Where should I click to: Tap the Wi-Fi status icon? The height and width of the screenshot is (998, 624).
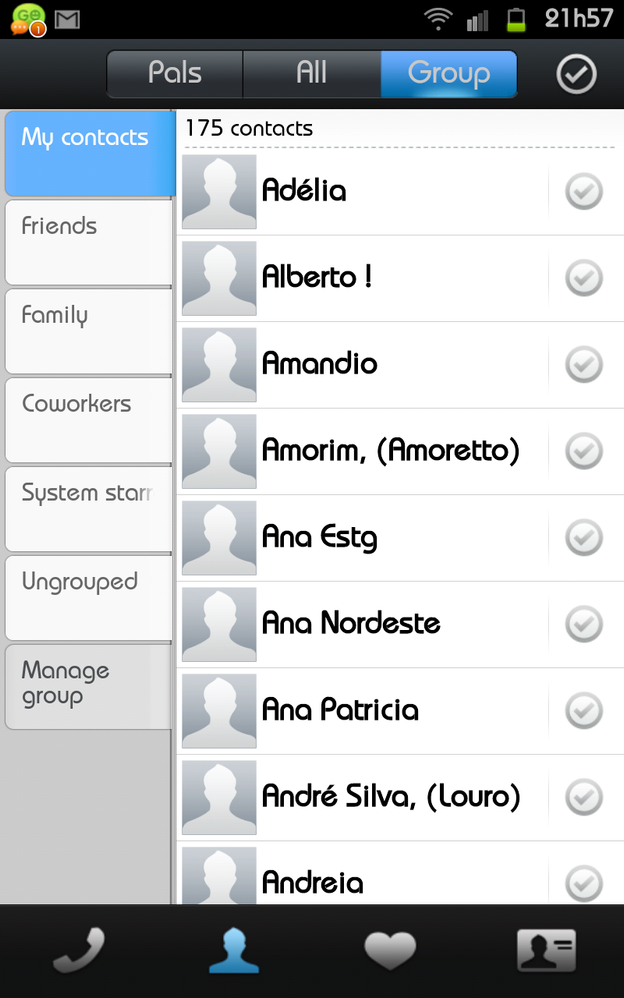437,19
